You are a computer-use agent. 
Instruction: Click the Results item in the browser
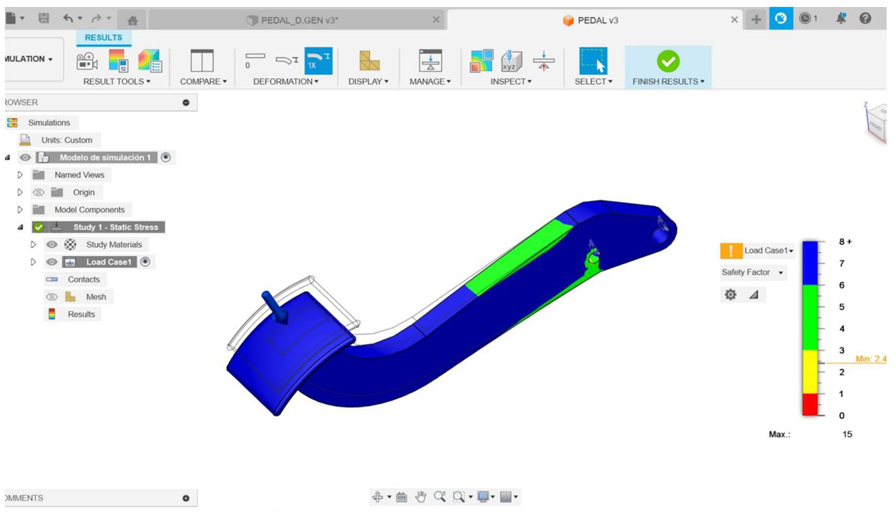[x=81, y=314]
